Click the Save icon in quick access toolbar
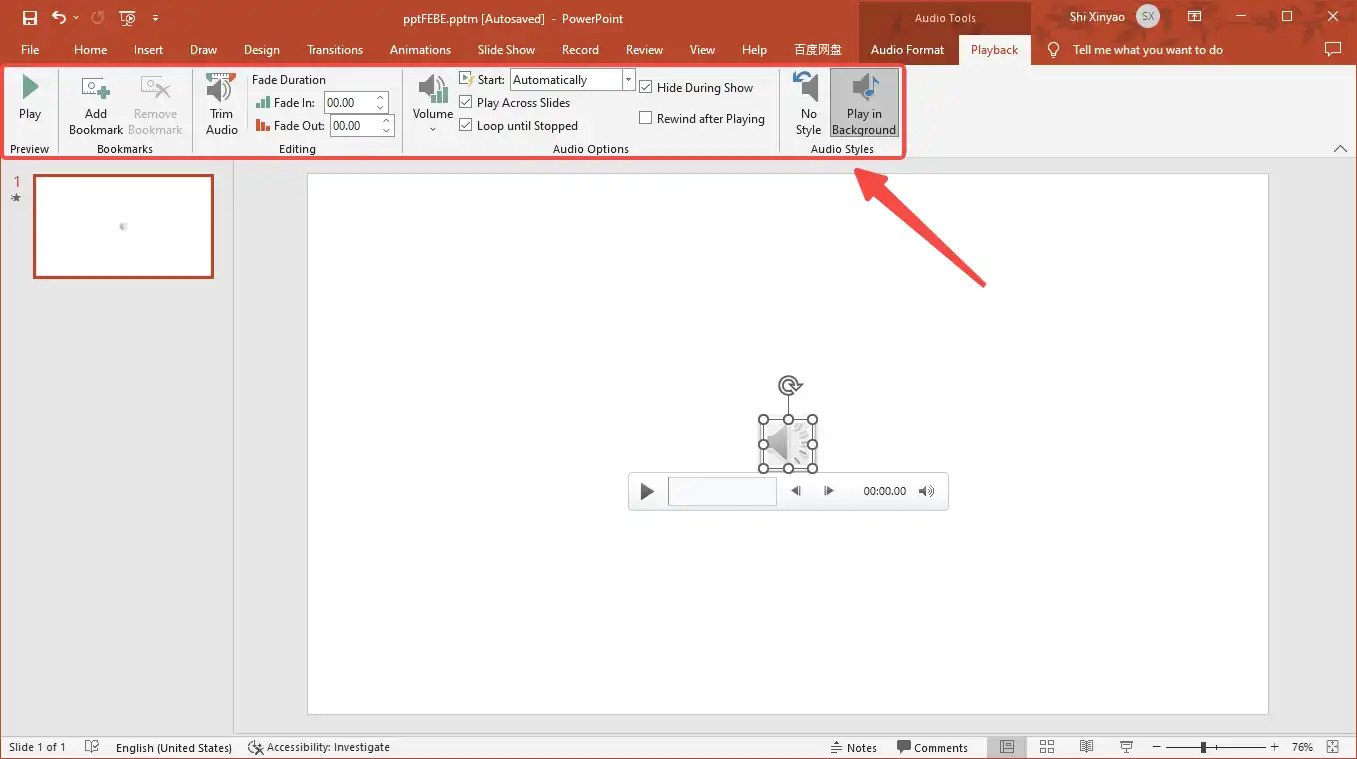The width and height of the screenshot is (1357, 759). [30, 18]
